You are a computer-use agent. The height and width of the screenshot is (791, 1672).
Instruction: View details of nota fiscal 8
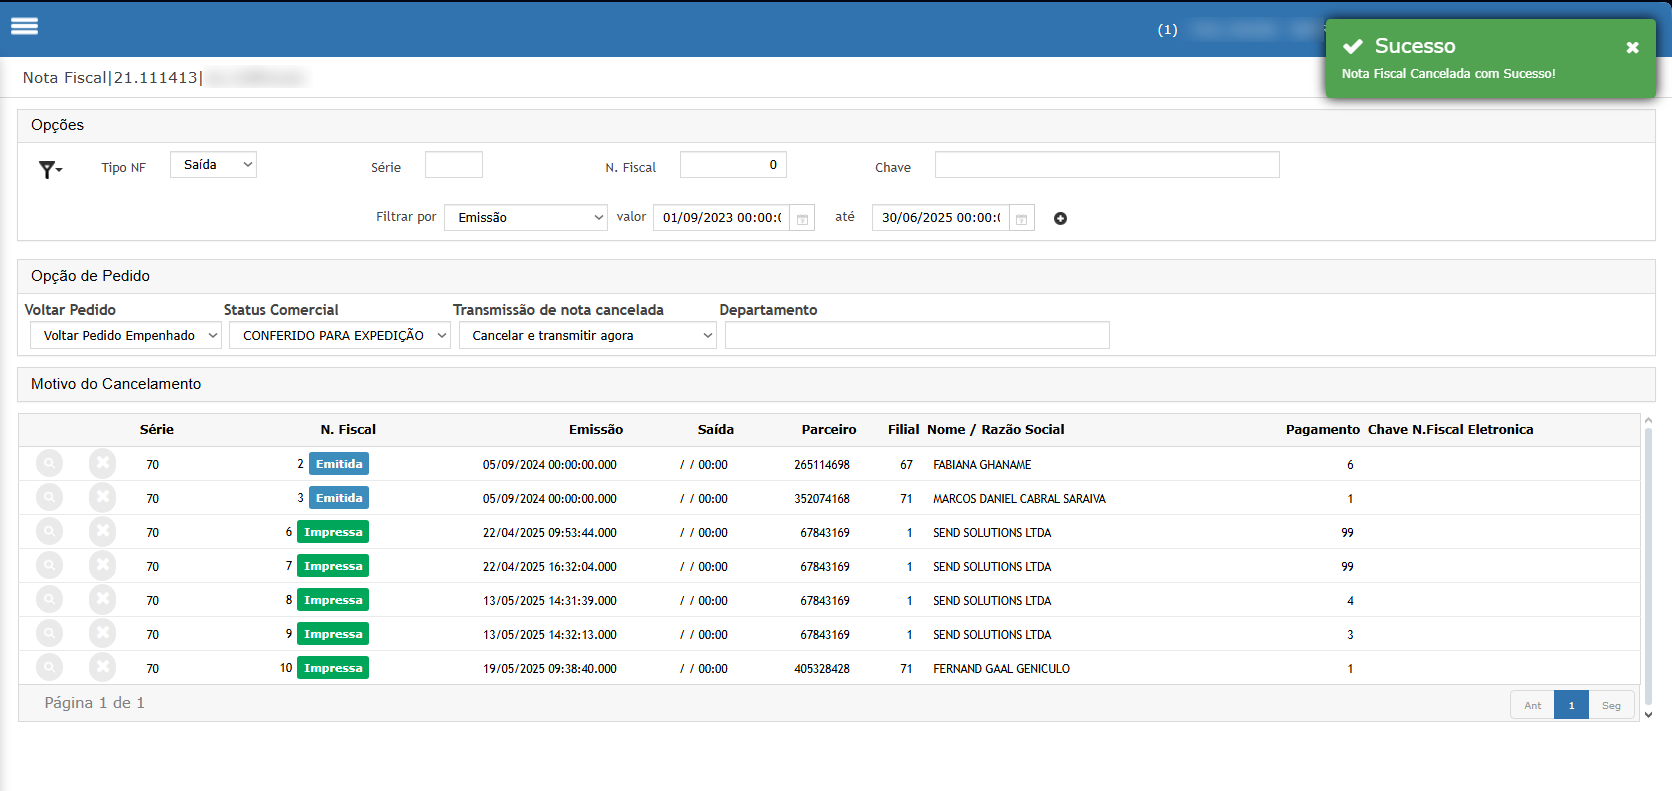click(49, 599)
